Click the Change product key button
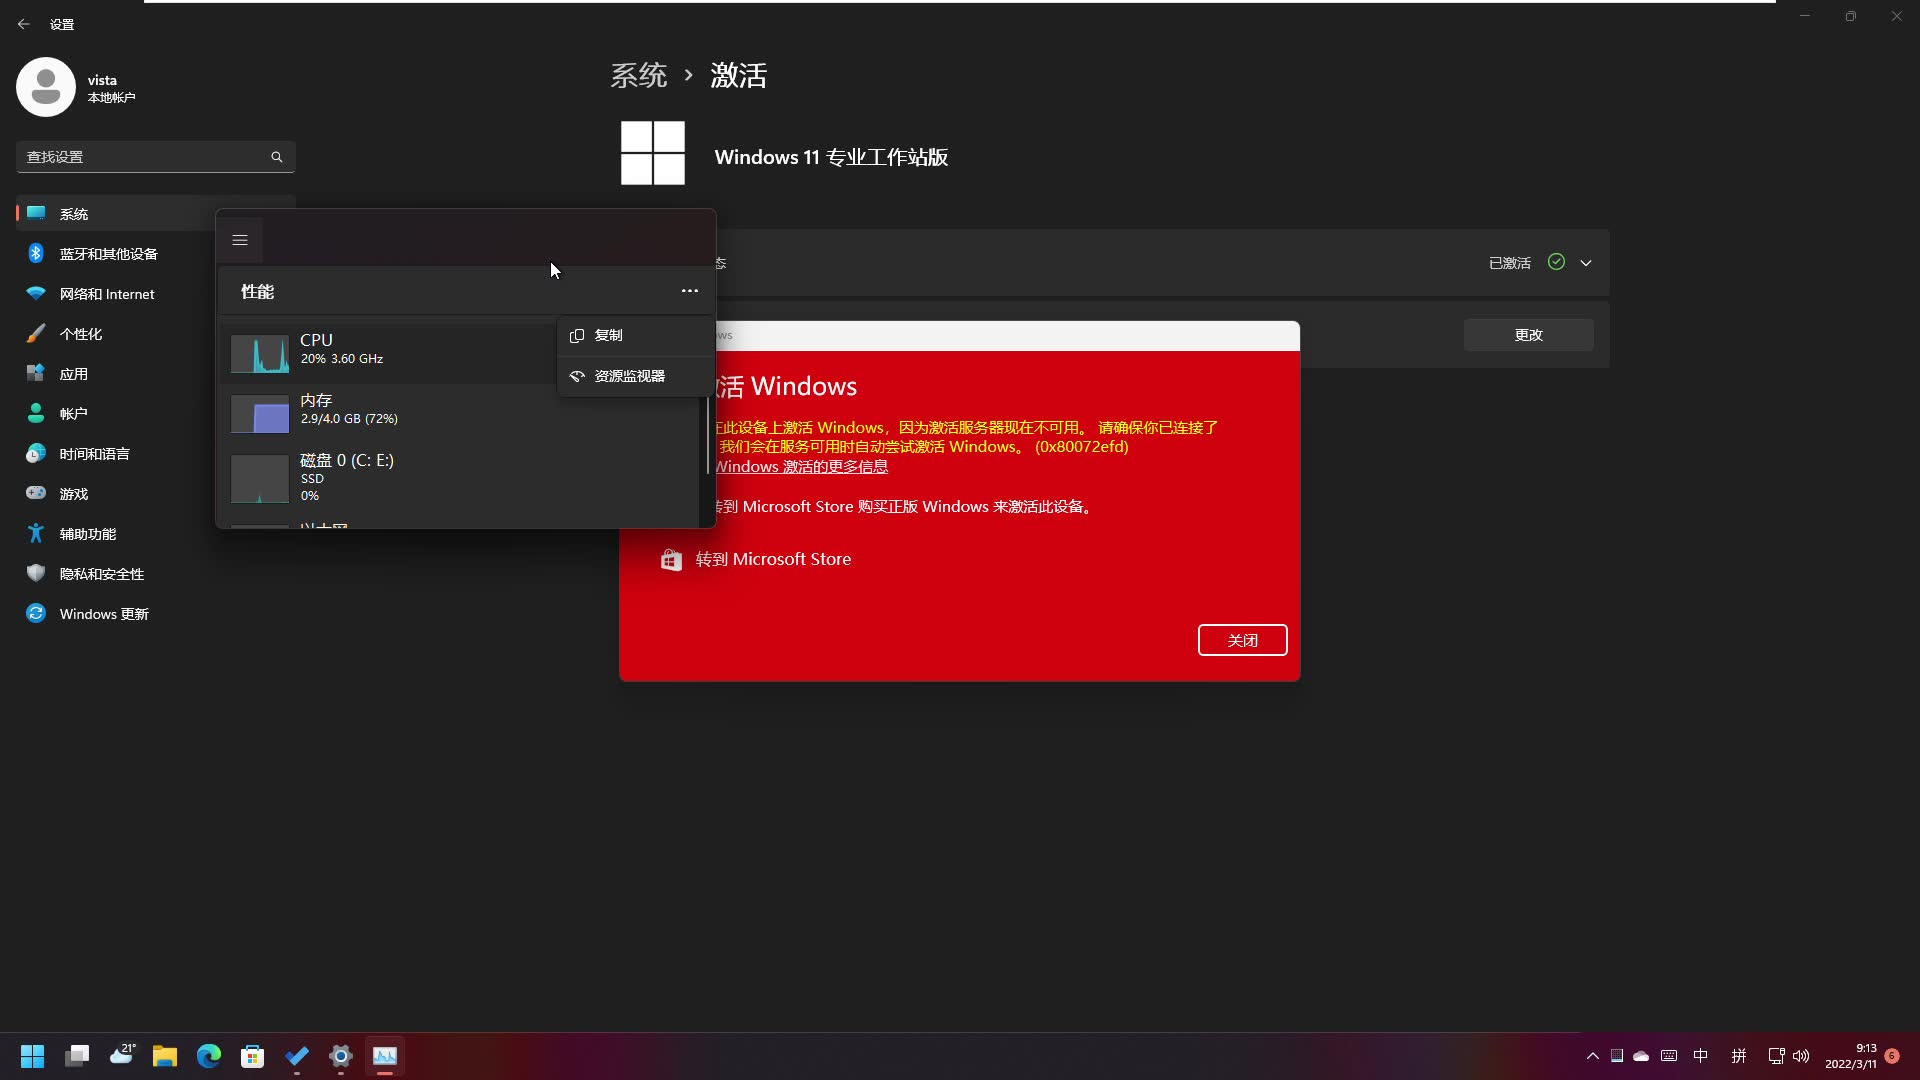The image size is (1920, 1080). (1528, 335)
